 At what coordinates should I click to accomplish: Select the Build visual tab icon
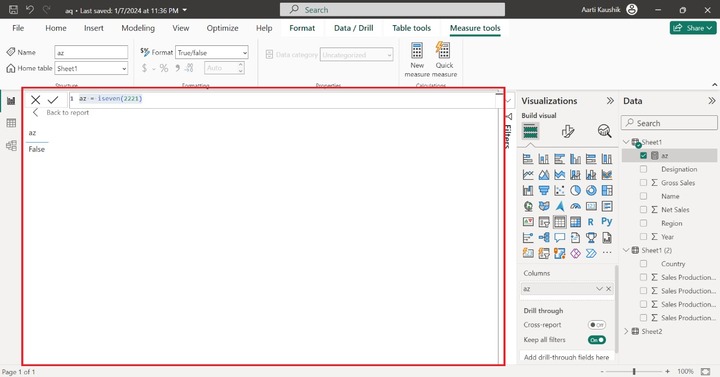[x=530, y=132]
